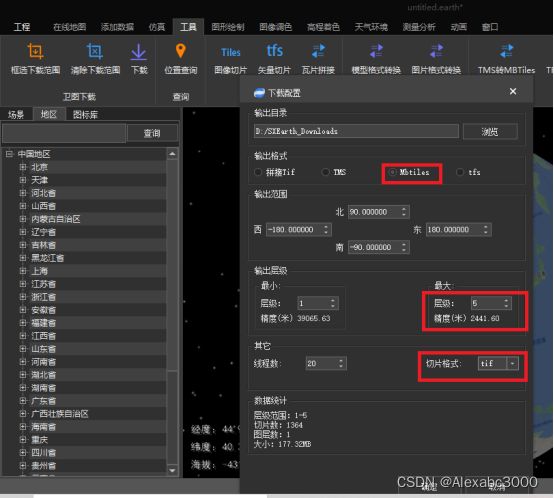Open the 工程 menu
The image size is (554, 498).
[22, 27]
